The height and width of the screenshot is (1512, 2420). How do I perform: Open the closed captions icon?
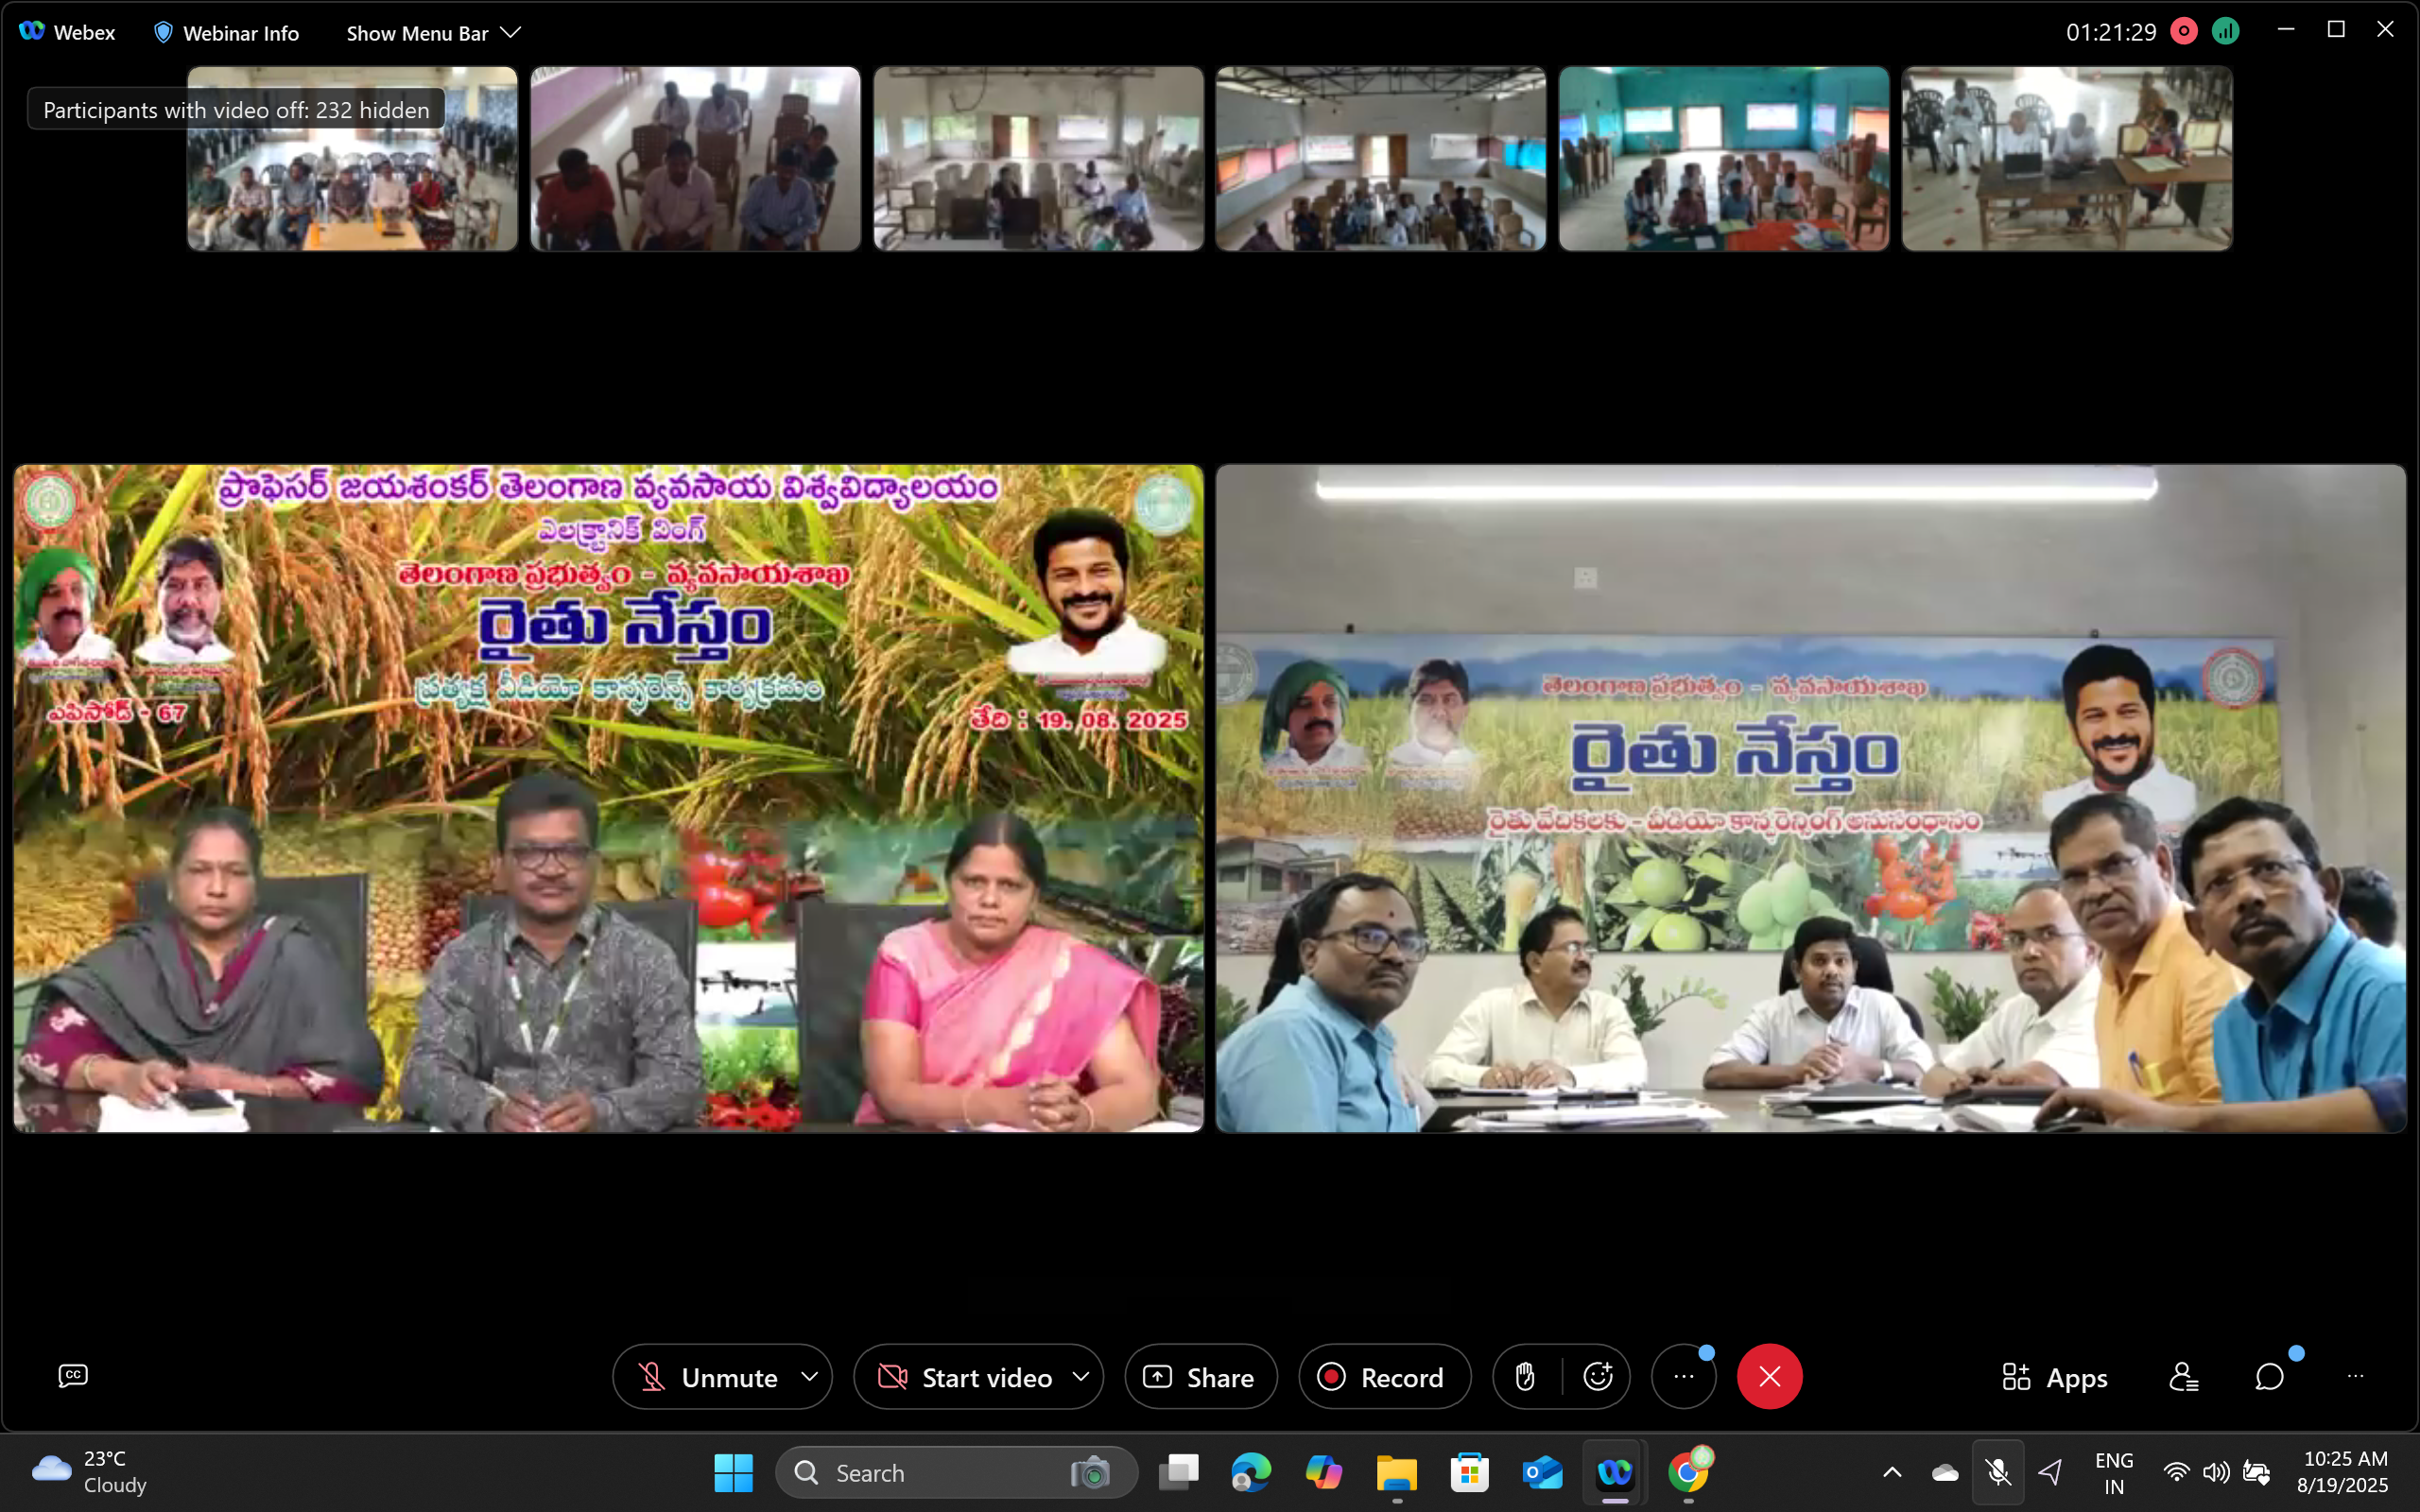click(73, 1376)
